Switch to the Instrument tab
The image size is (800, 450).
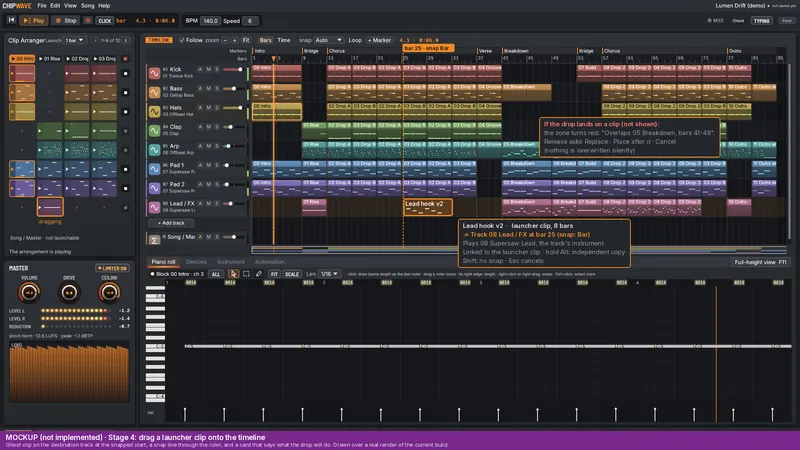(231, 262)
